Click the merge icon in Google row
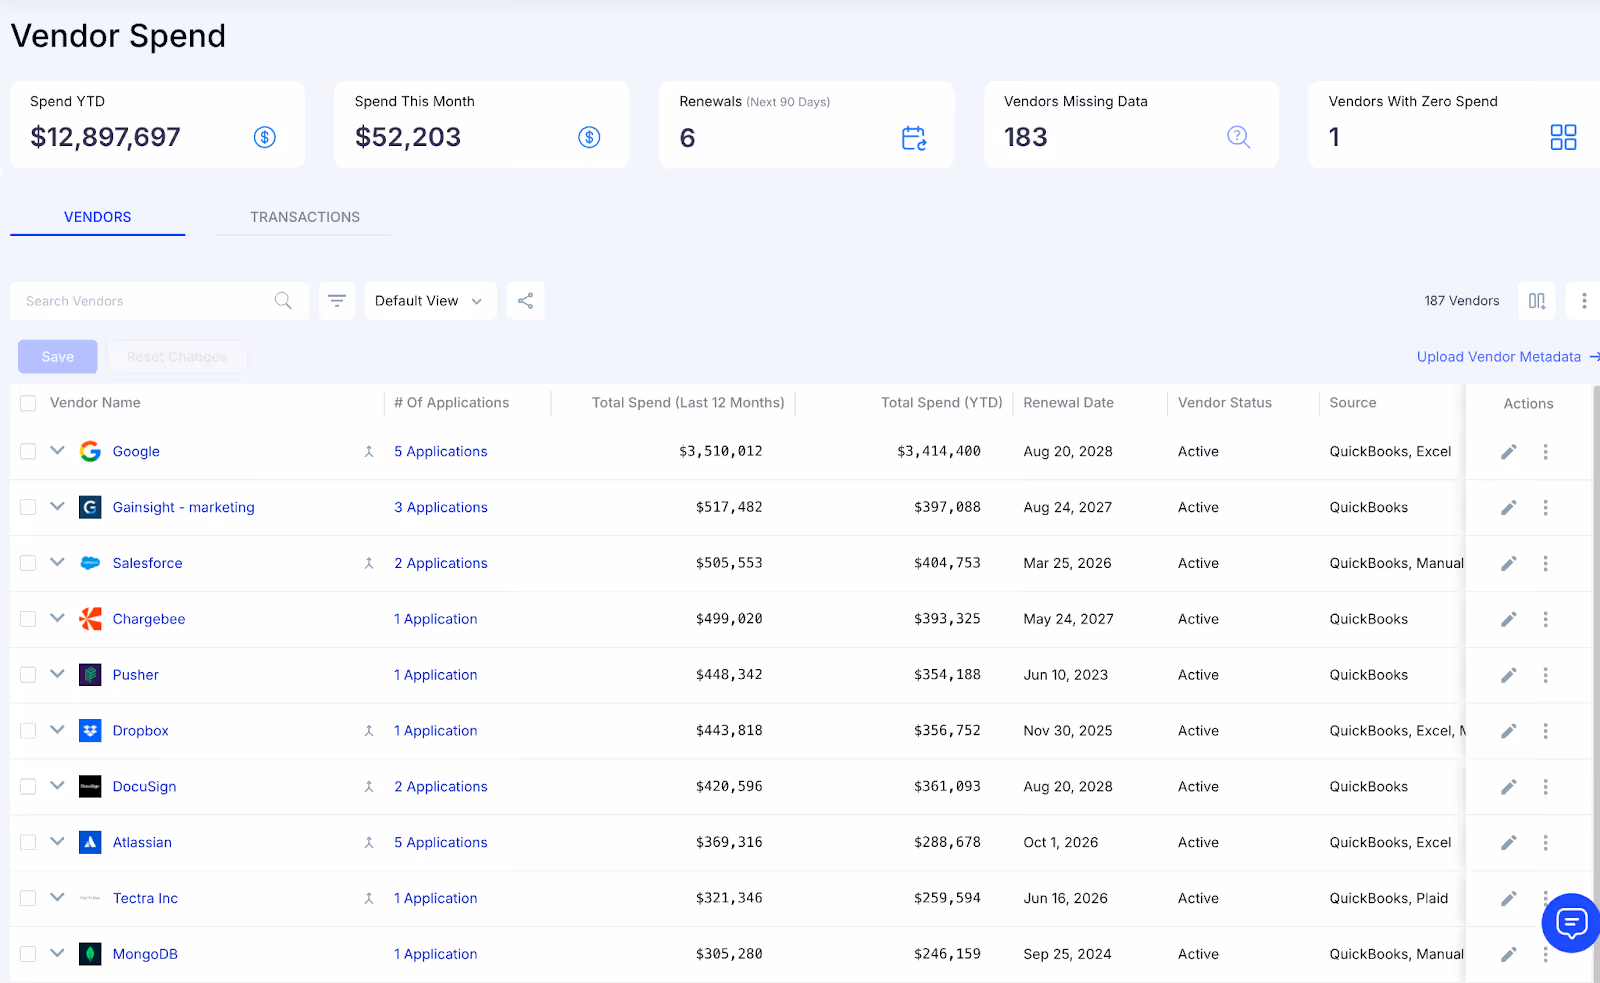The height and width of the screenshot is (983, 1600). [x=369, y=452]
